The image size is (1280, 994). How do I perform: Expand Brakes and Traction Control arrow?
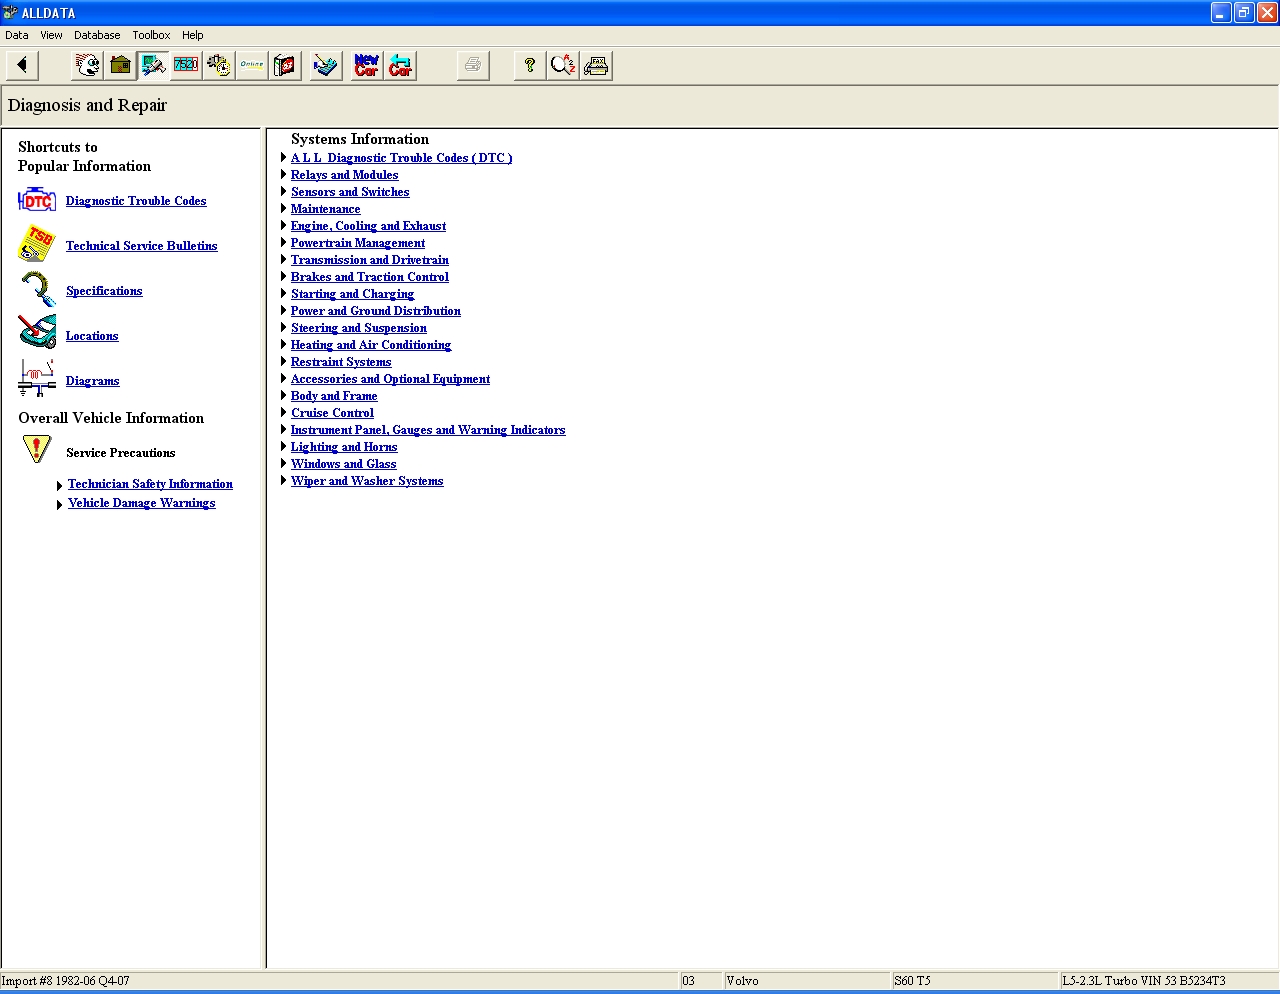point(284,277)
